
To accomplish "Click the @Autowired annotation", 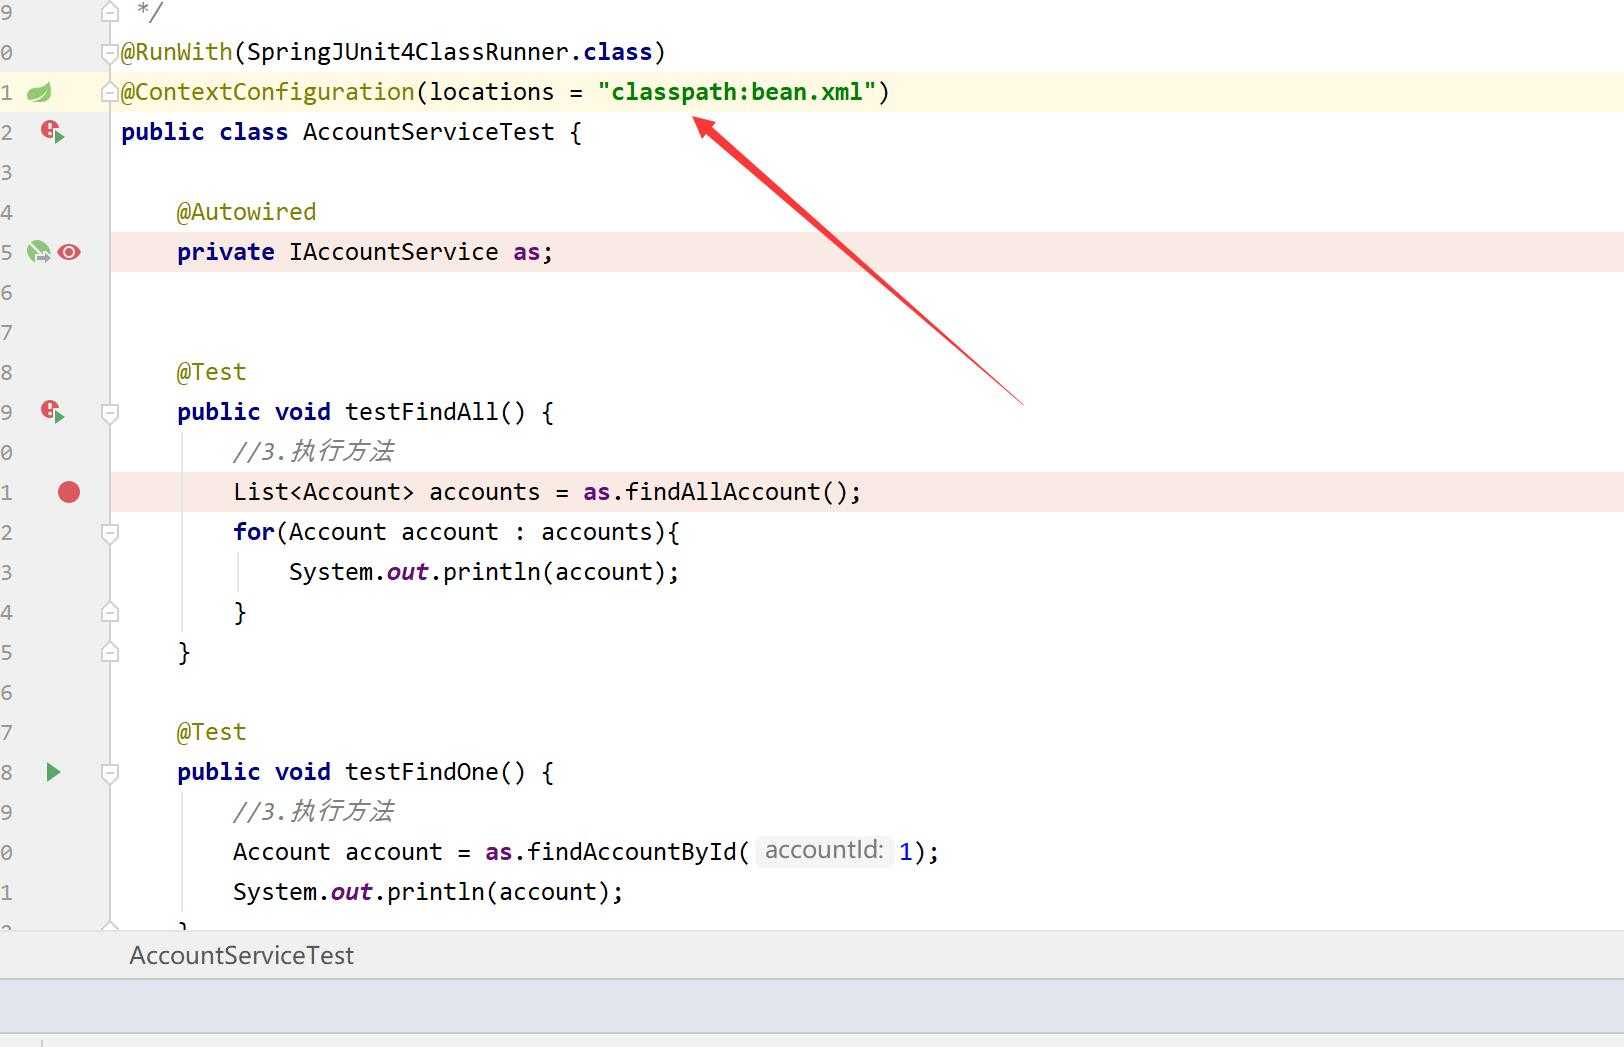I will 247,212.
